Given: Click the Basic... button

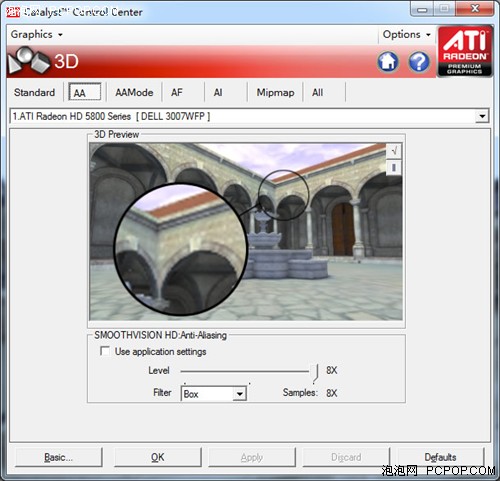Looking at the screenshot, I should 59,457.
